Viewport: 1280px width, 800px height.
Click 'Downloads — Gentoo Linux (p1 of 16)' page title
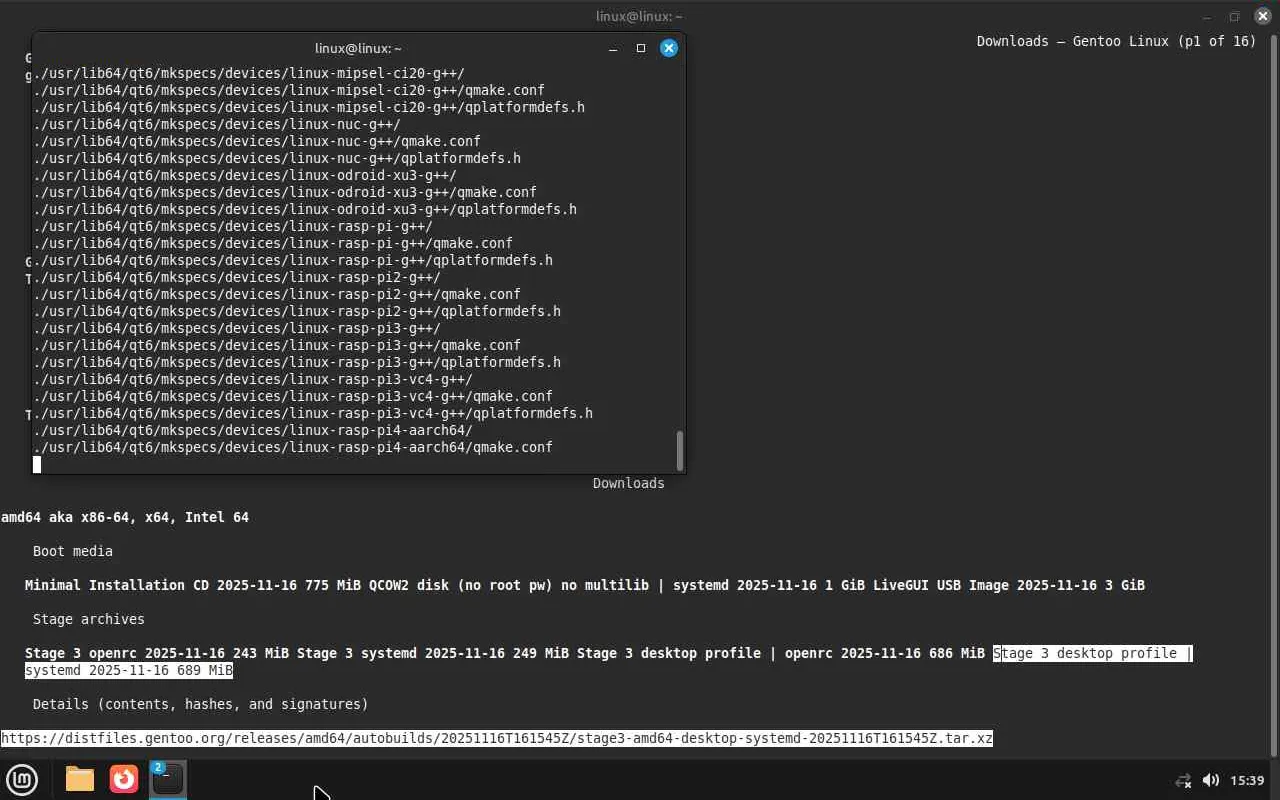click(x=1116, y=41)
